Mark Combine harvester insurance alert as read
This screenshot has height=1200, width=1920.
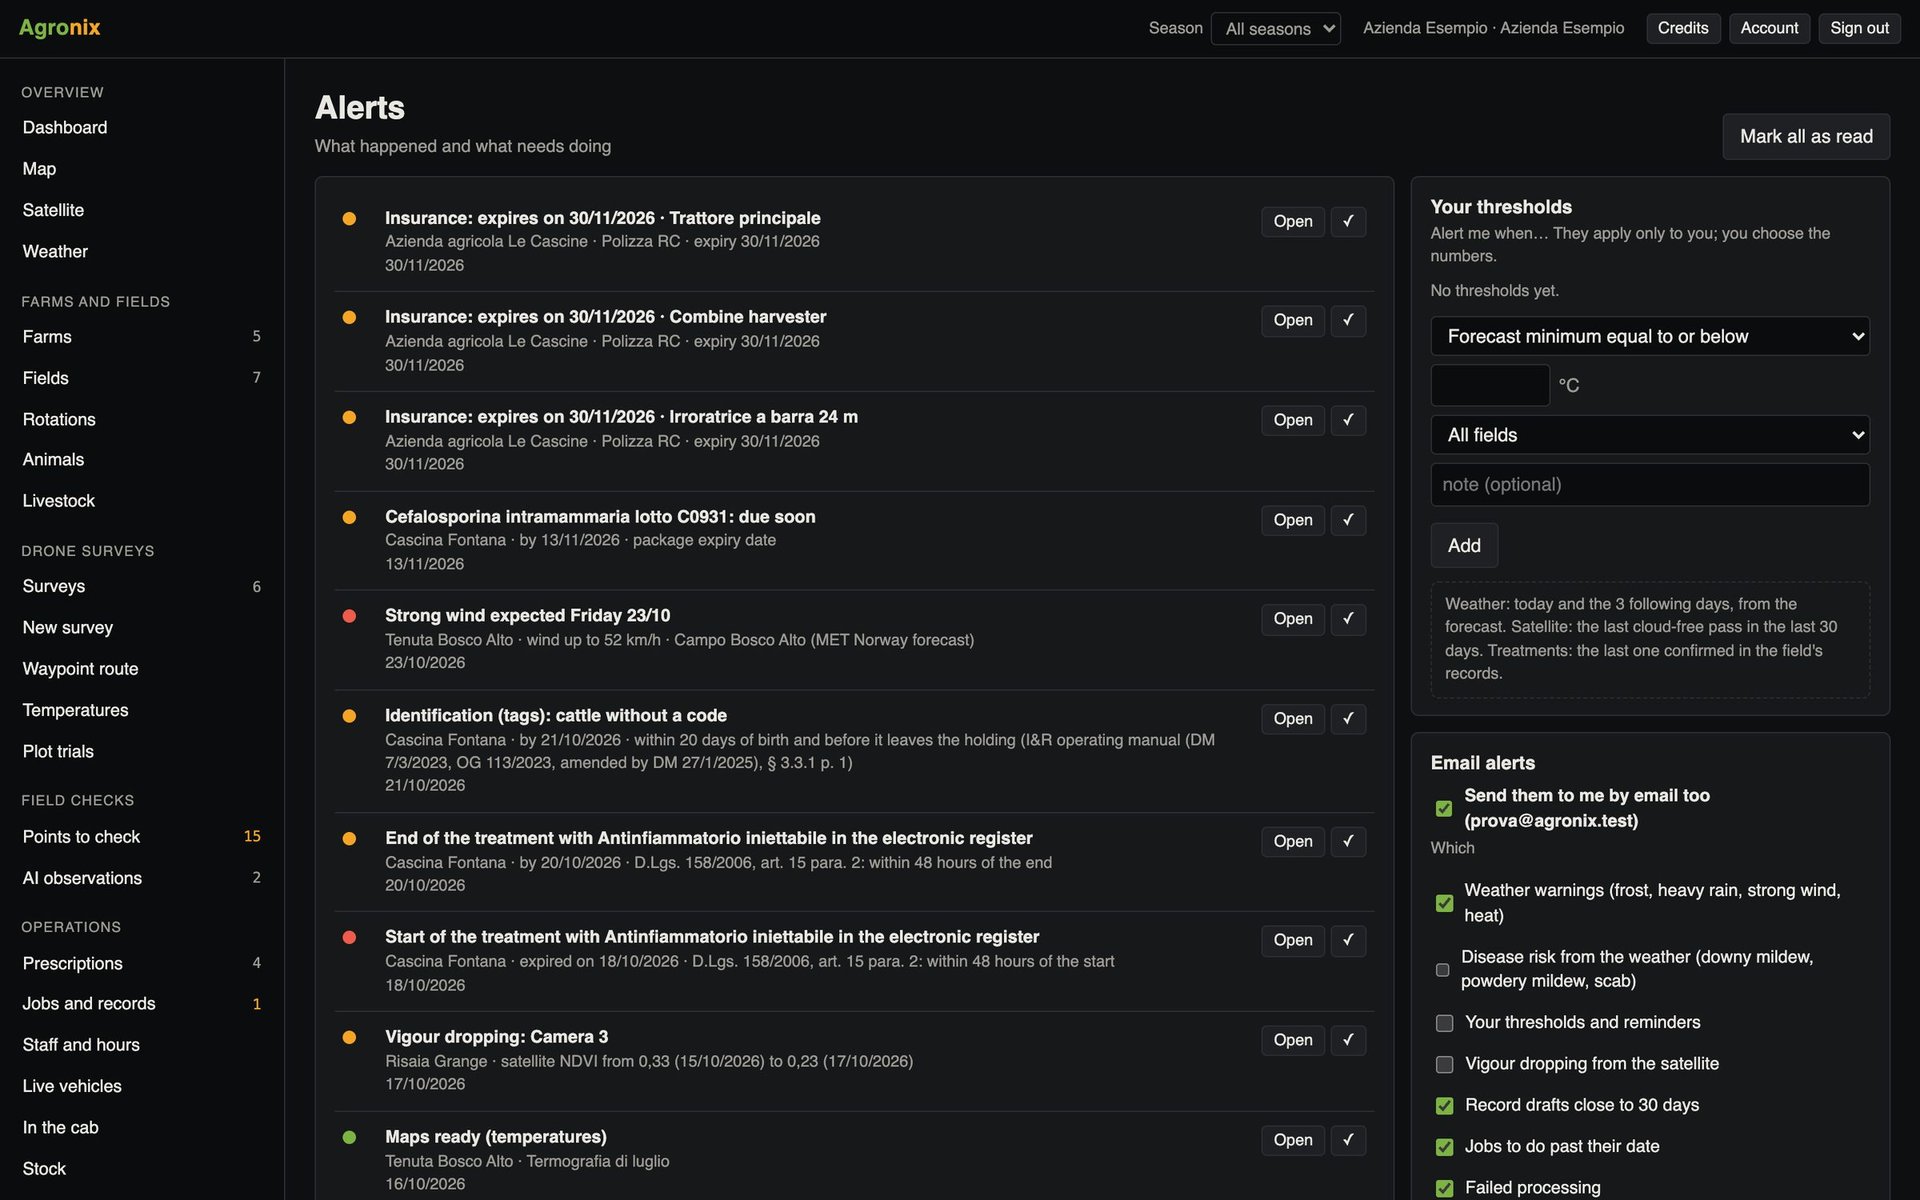tap(1348, 320)
